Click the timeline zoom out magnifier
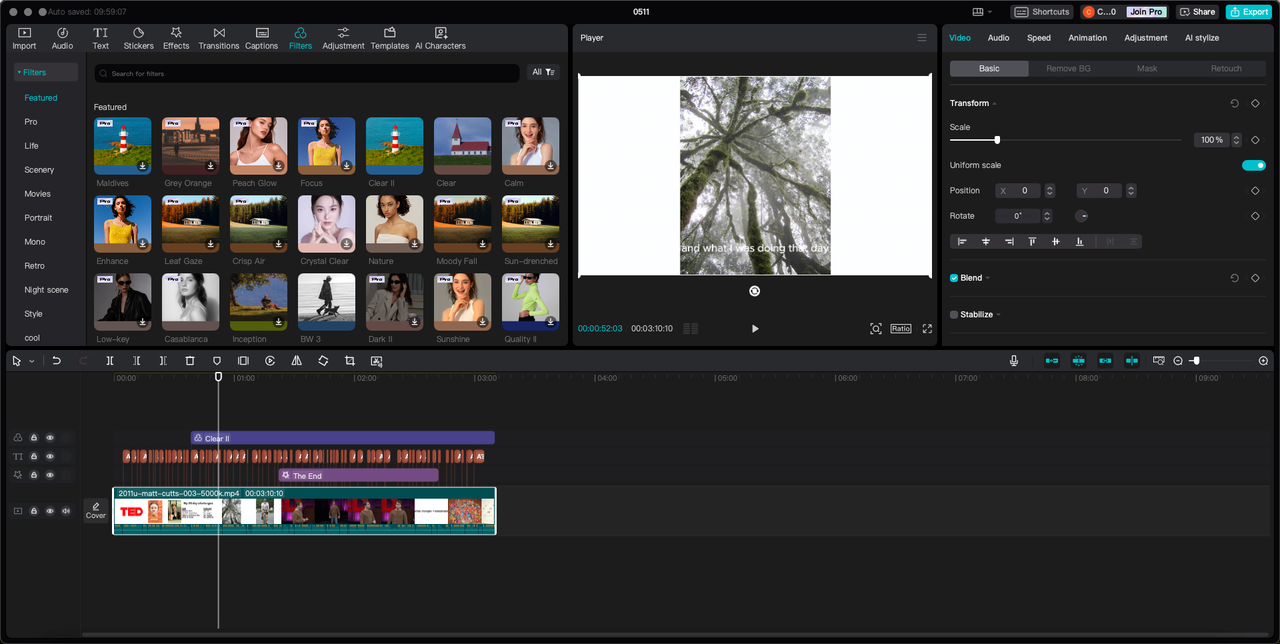Screen dimensions: 1280x644 [x=1178, y=361]
